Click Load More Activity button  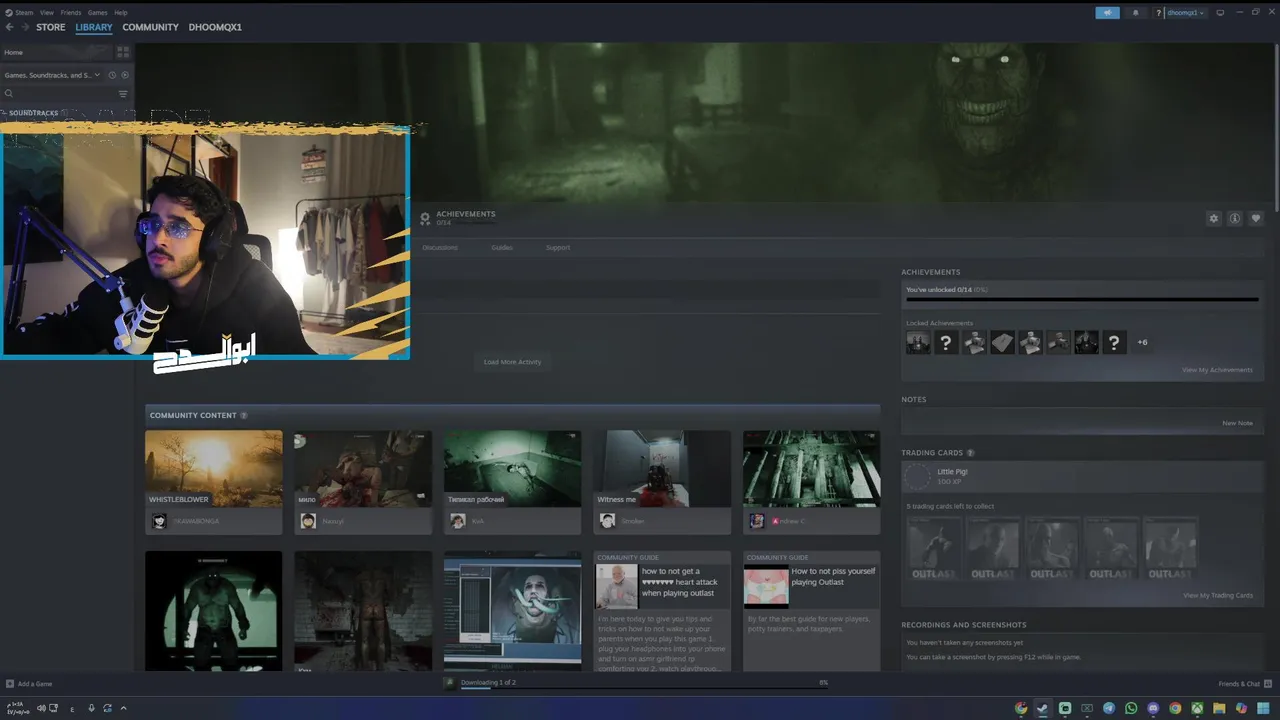[x=512, y=362]
